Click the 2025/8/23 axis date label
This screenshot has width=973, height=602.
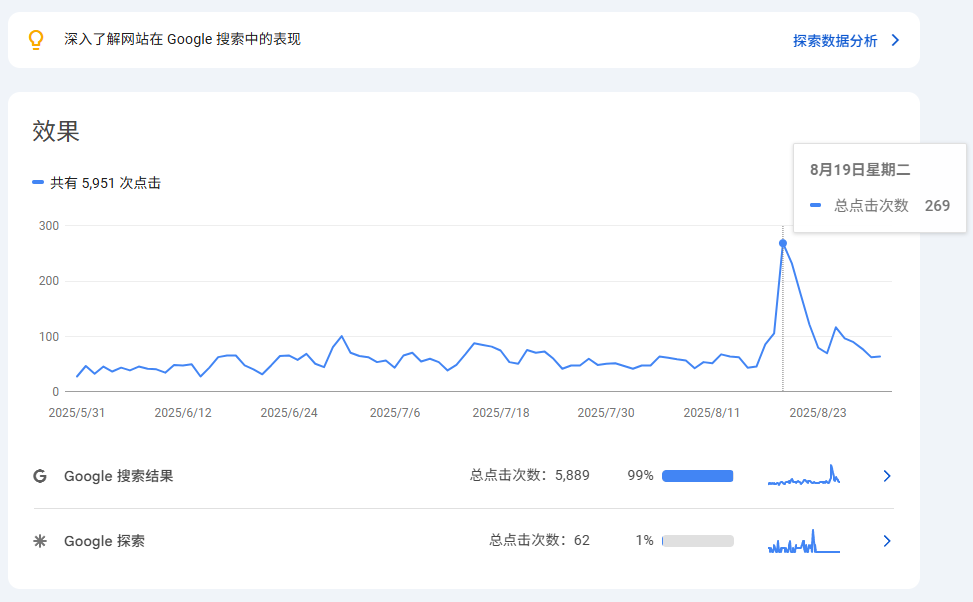click(x=818, y=413)
